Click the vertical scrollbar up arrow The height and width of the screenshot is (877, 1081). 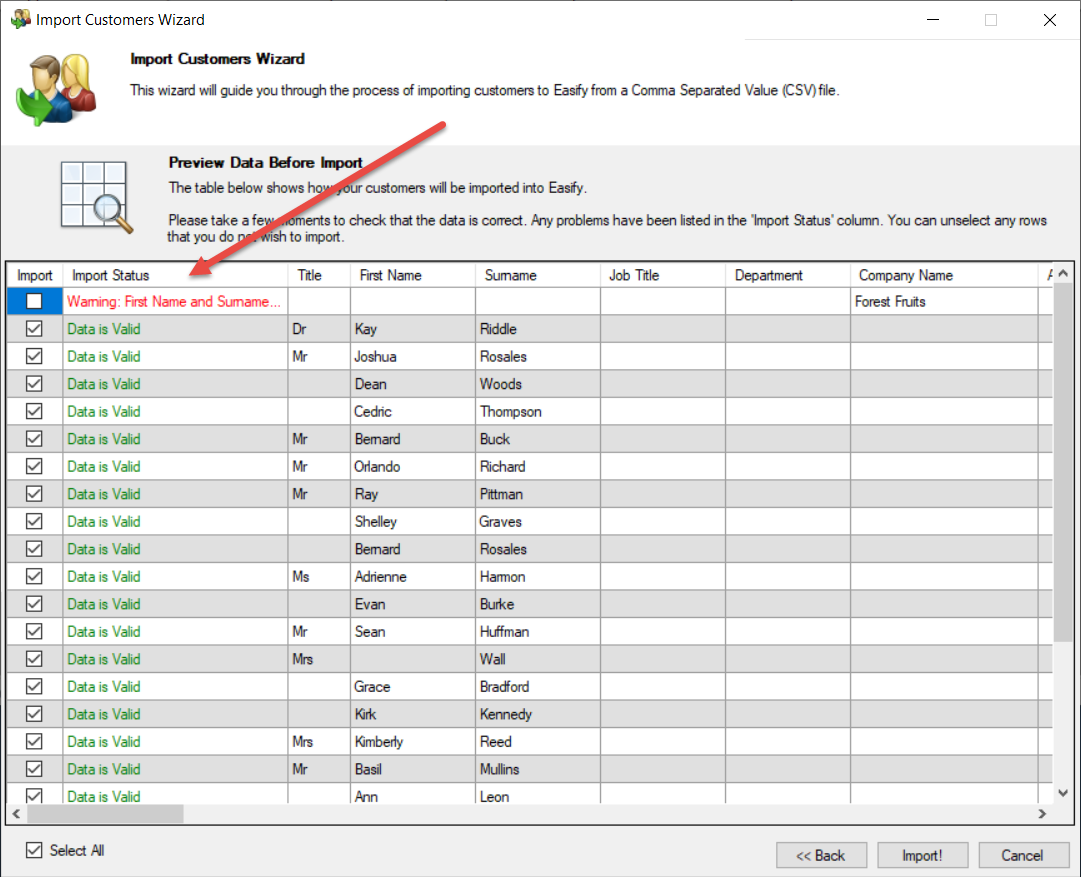[1063, 274]
